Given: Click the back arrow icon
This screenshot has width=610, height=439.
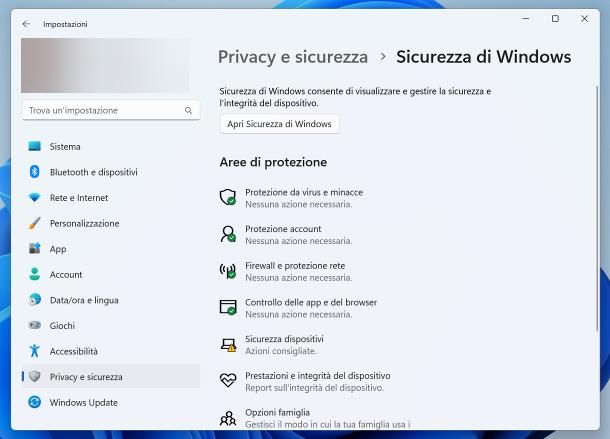Looking at the screenshot, I should tap(26, 24).
